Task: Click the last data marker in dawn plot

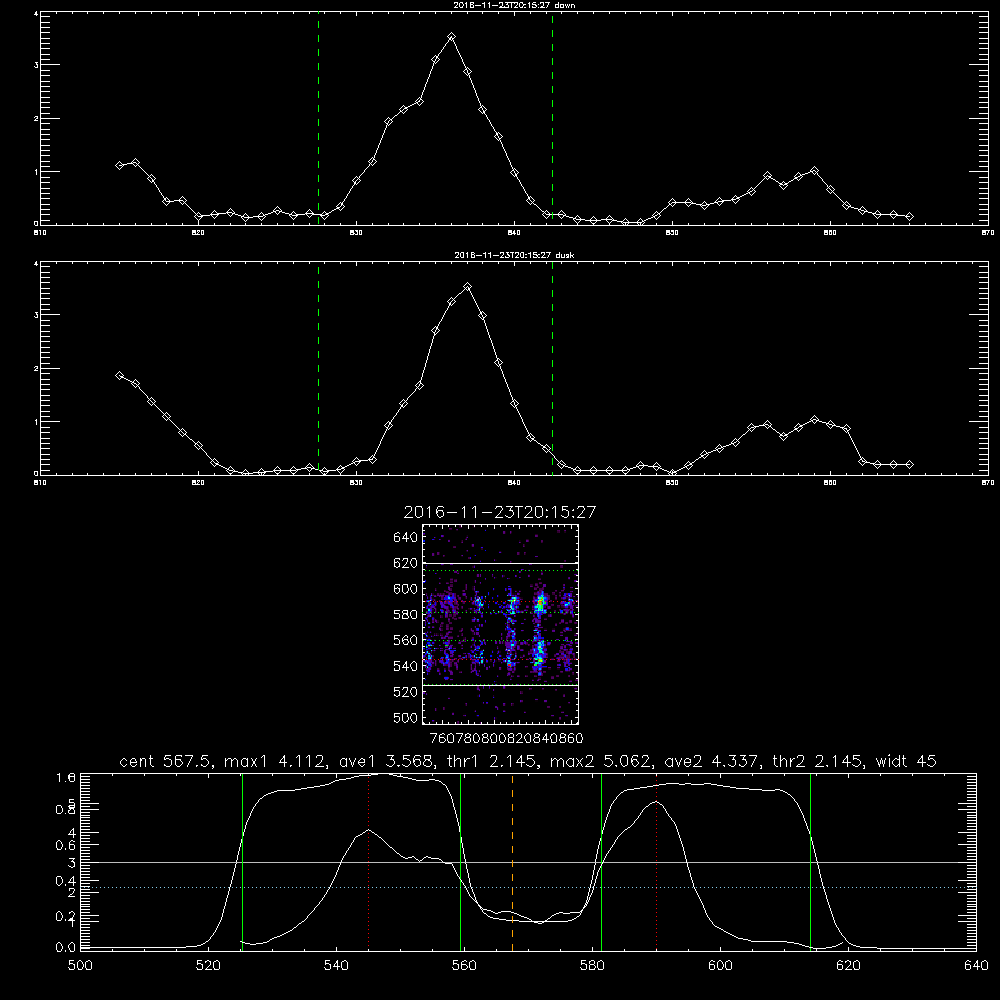Action: pyautogui.click(x=909, y=217)
